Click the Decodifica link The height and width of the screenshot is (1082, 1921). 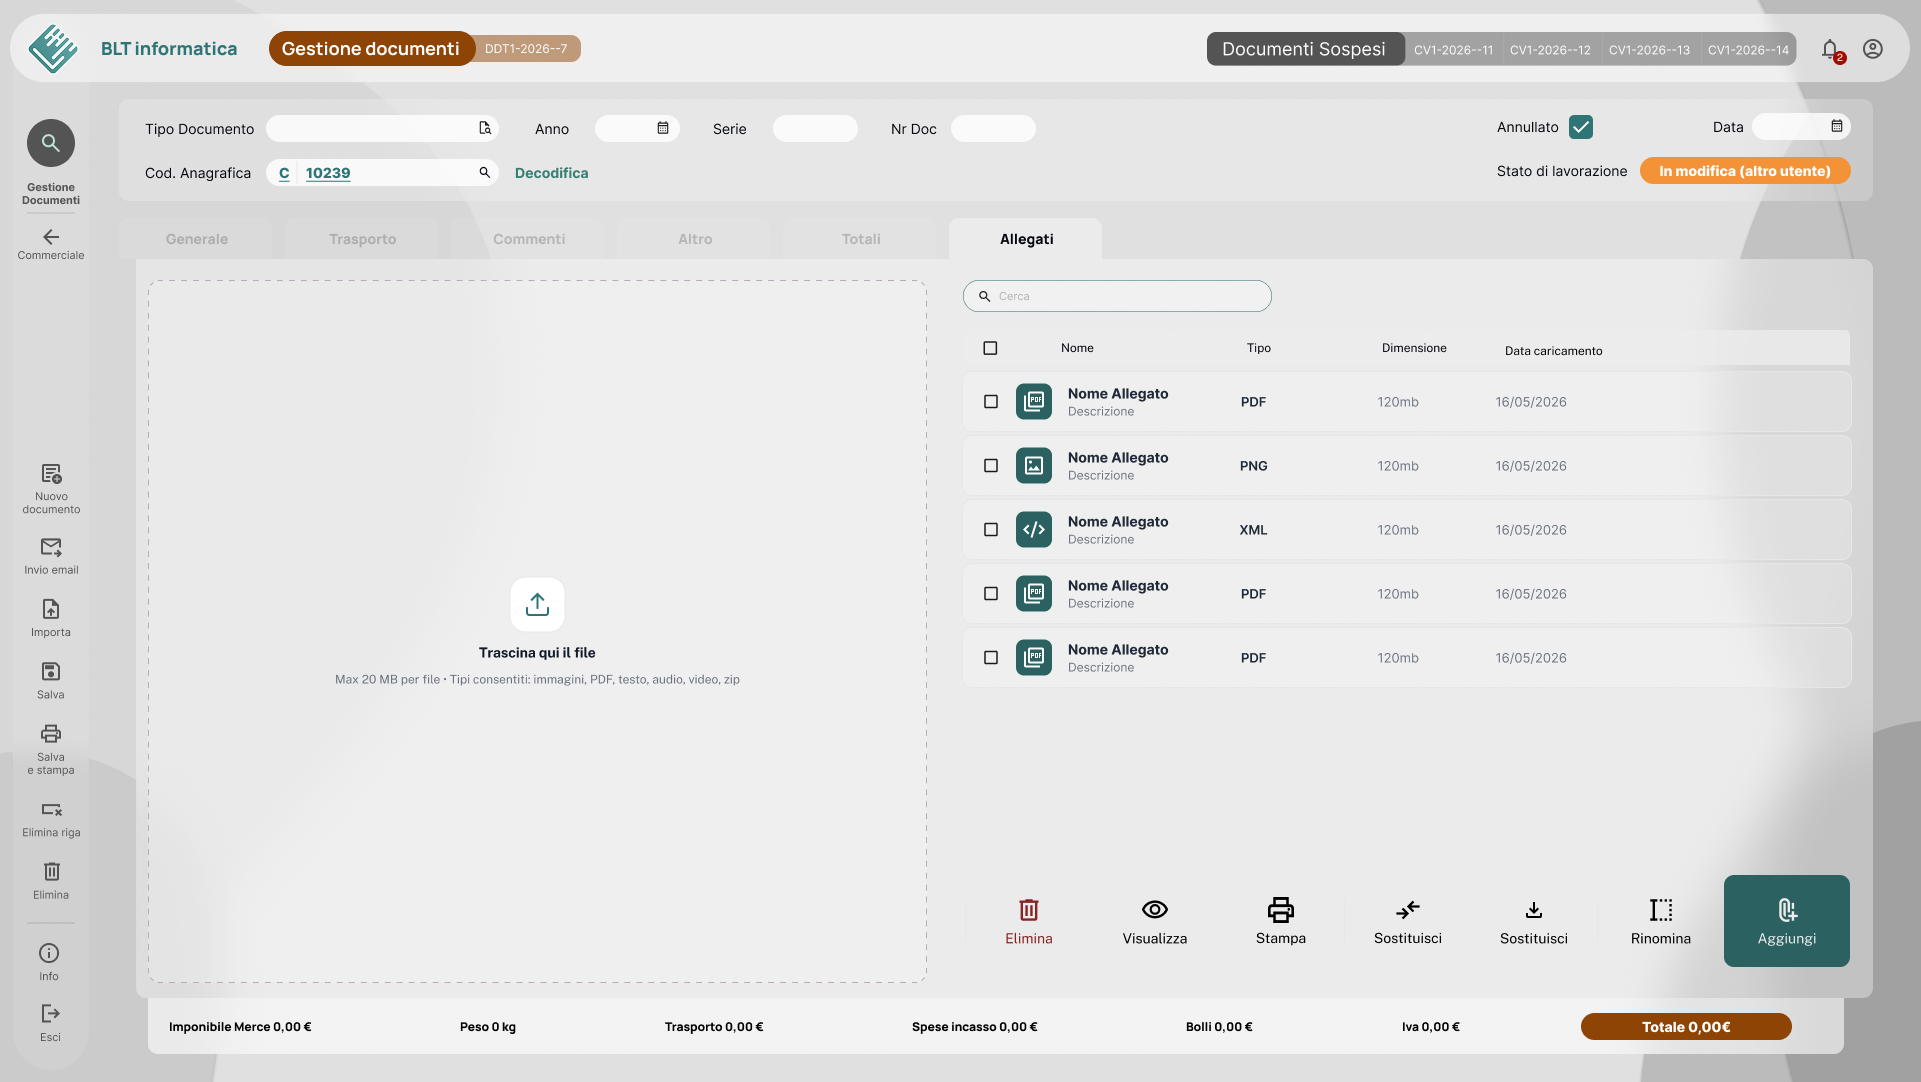pos(552,173)
